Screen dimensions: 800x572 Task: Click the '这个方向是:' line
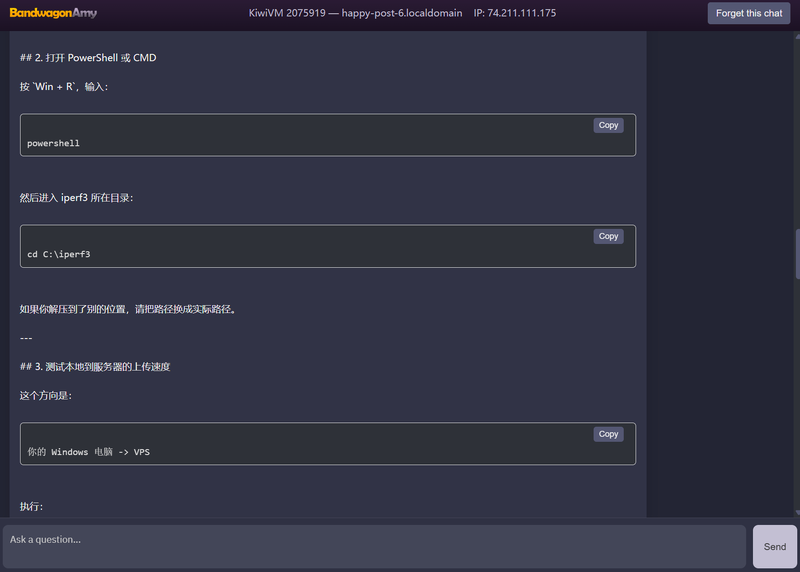[x=46, y=395]
